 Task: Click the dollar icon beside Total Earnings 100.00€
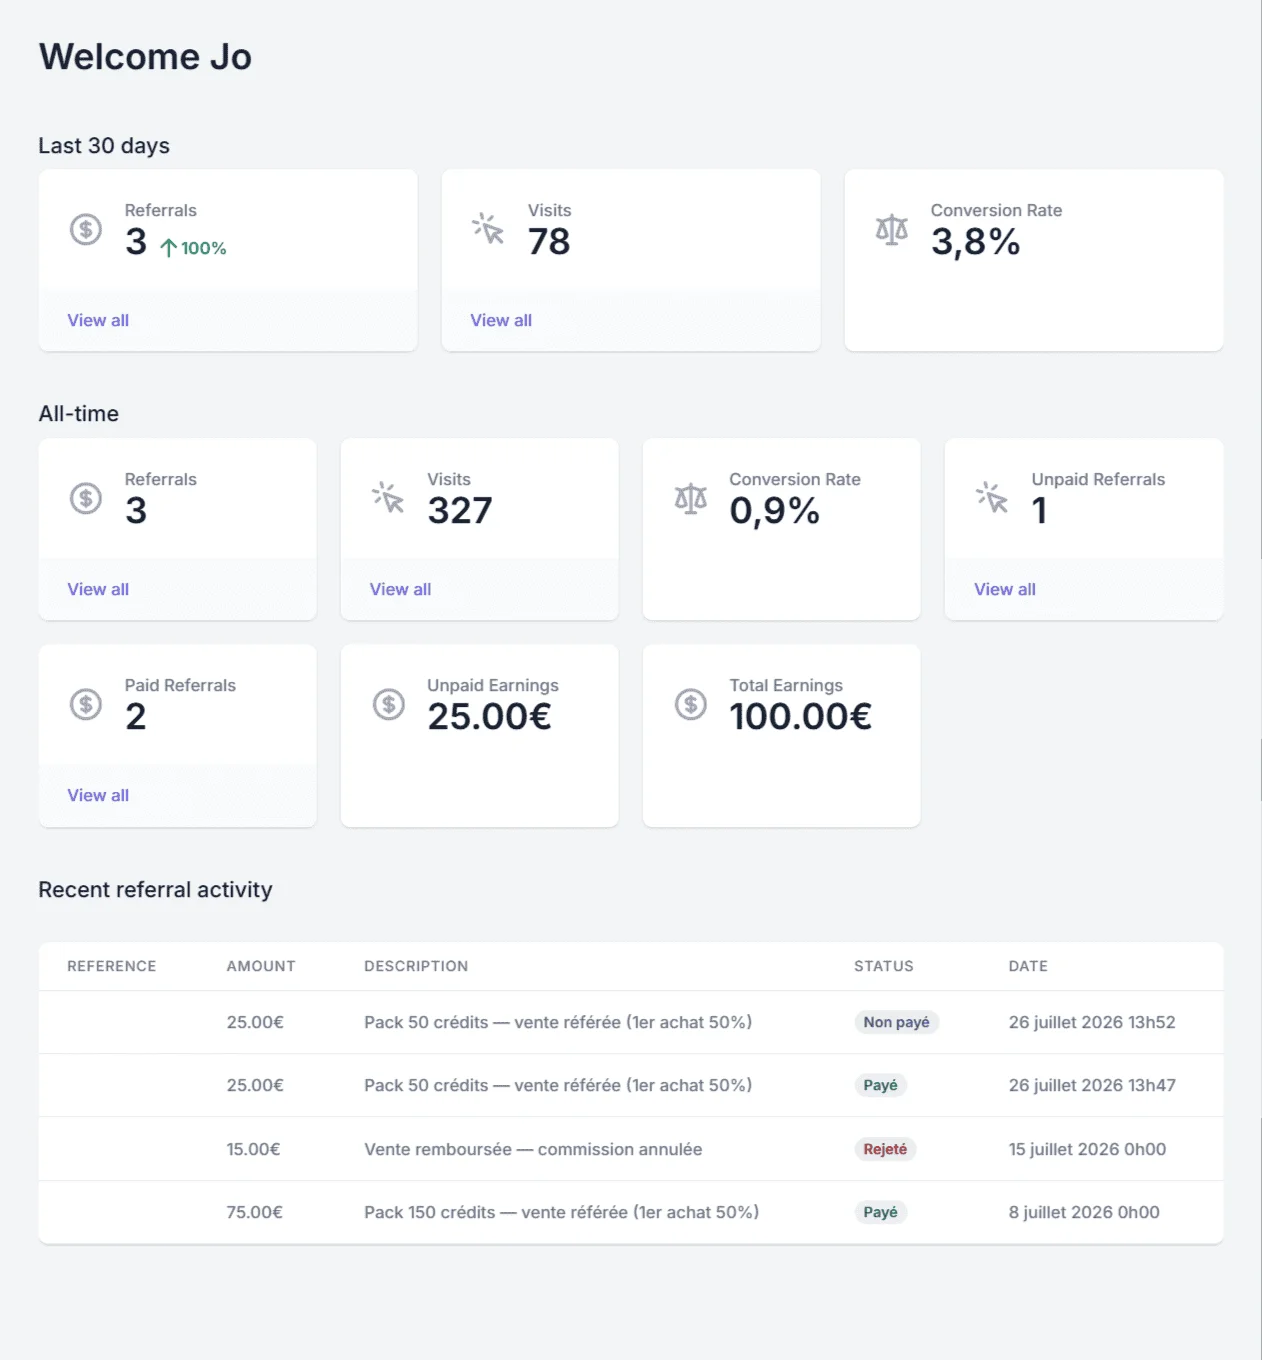691,704
